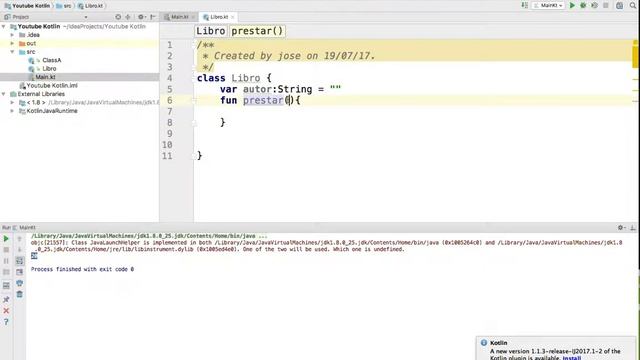Image resolution: width=640 pixels, height=360 pixels.
Task: Click the dump threads icon in Run panel
Action: (6, 272)
